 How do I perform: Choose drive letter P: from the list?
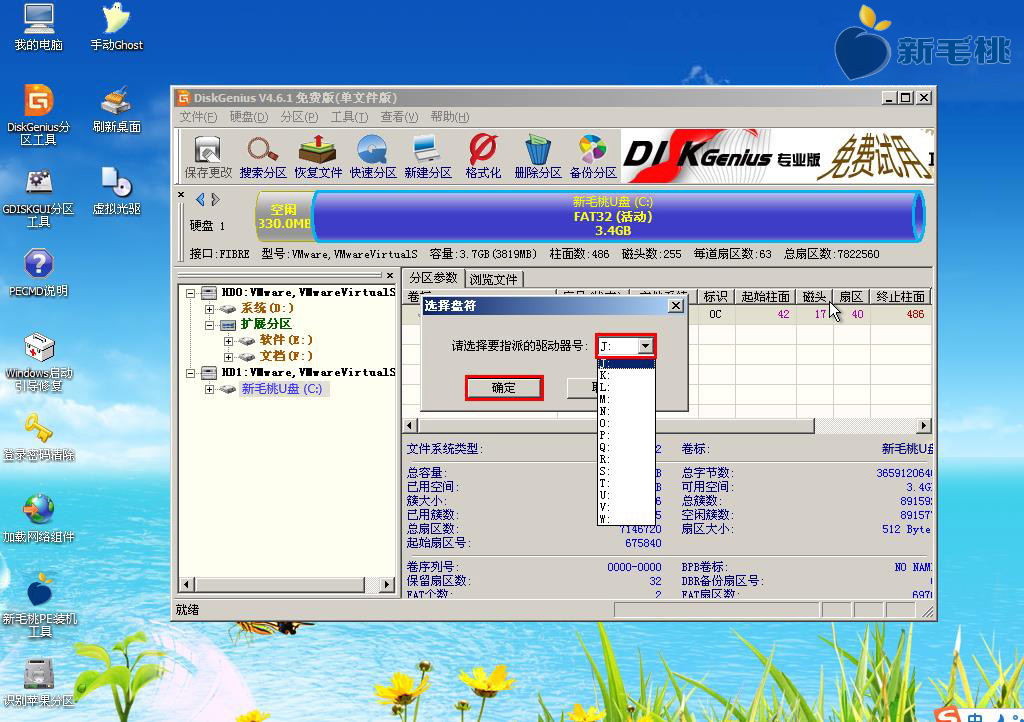click(x=626, y=435)
